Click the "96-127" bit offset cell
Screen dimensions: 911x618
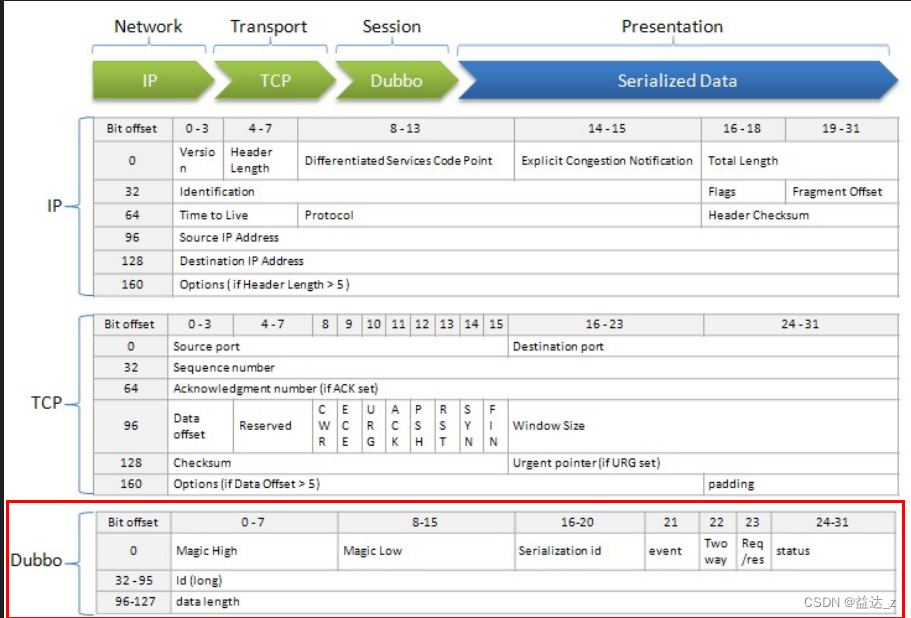pos(134,602)
